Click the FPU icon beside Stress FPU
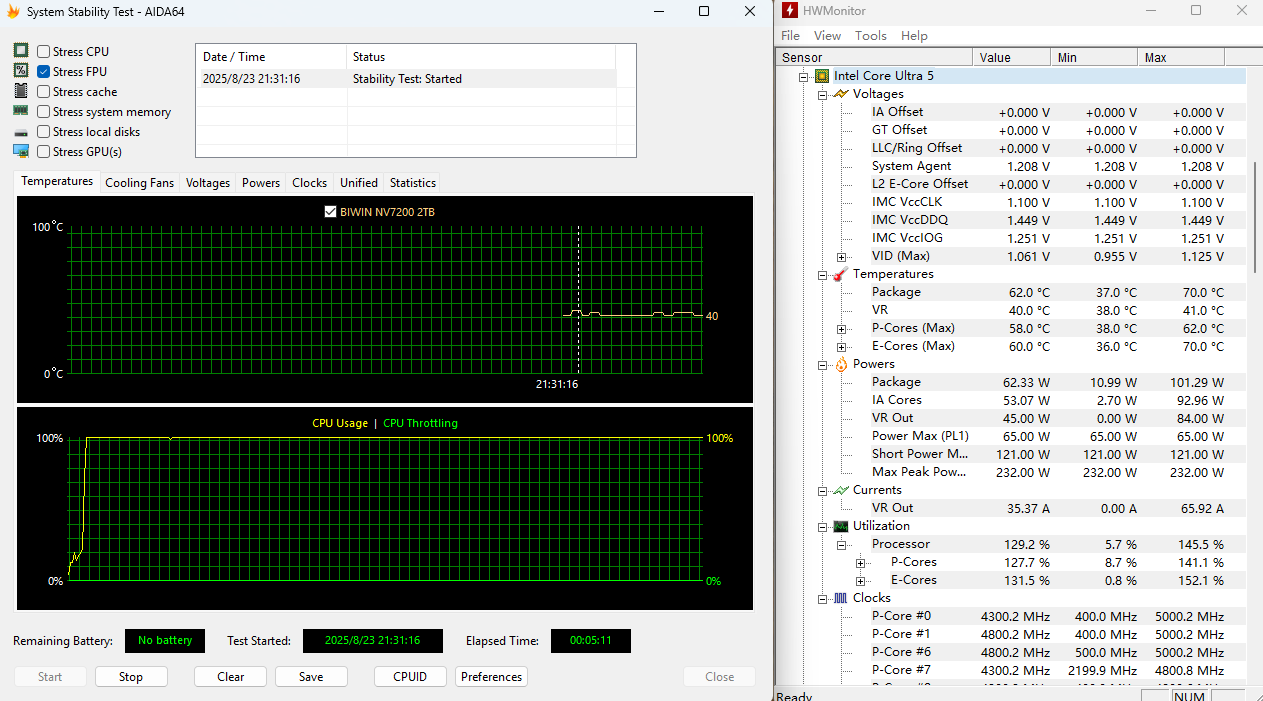 pos(20,71)
